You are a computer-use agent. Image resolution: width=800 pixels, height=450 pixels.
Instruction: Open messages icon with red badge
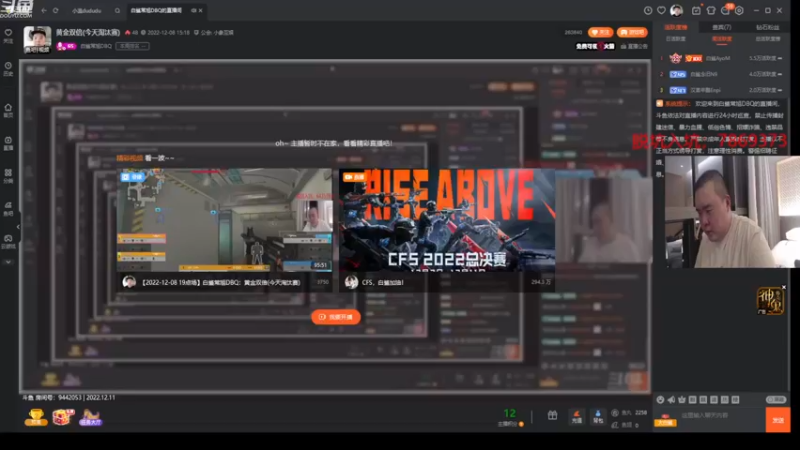click(726, 10)
